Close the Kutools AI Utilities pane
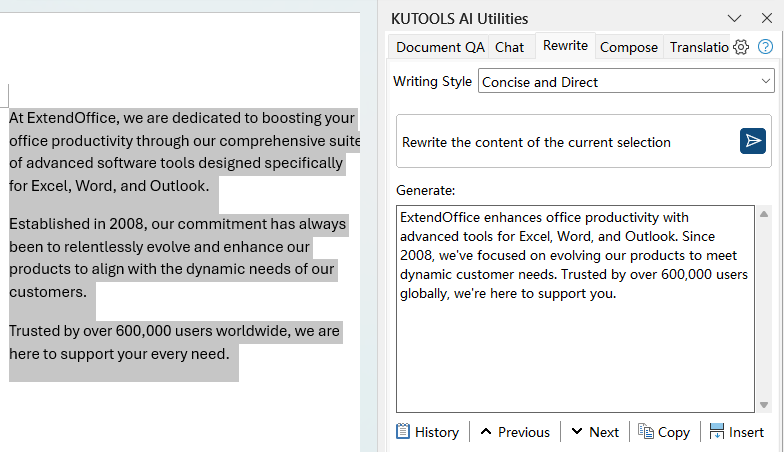 [x=766, y=18]
